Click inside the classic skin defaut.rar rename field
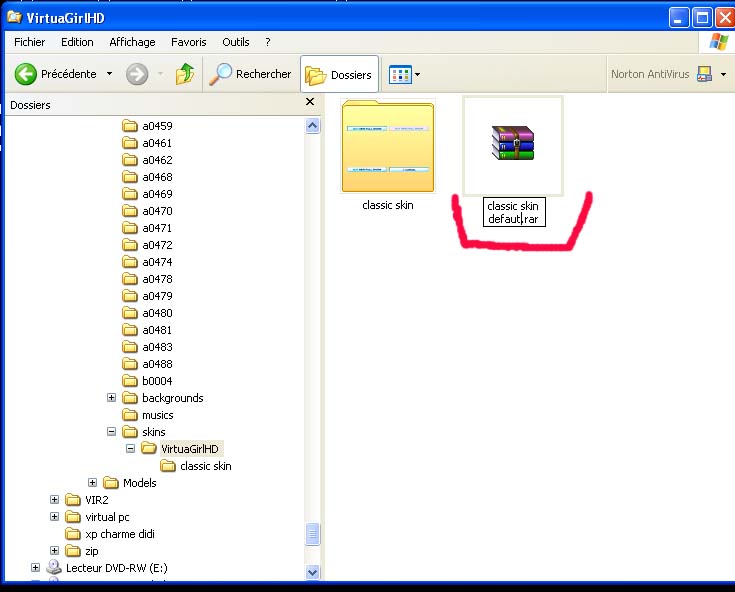Viewport: 735px width, 592px height. (514, 212)
